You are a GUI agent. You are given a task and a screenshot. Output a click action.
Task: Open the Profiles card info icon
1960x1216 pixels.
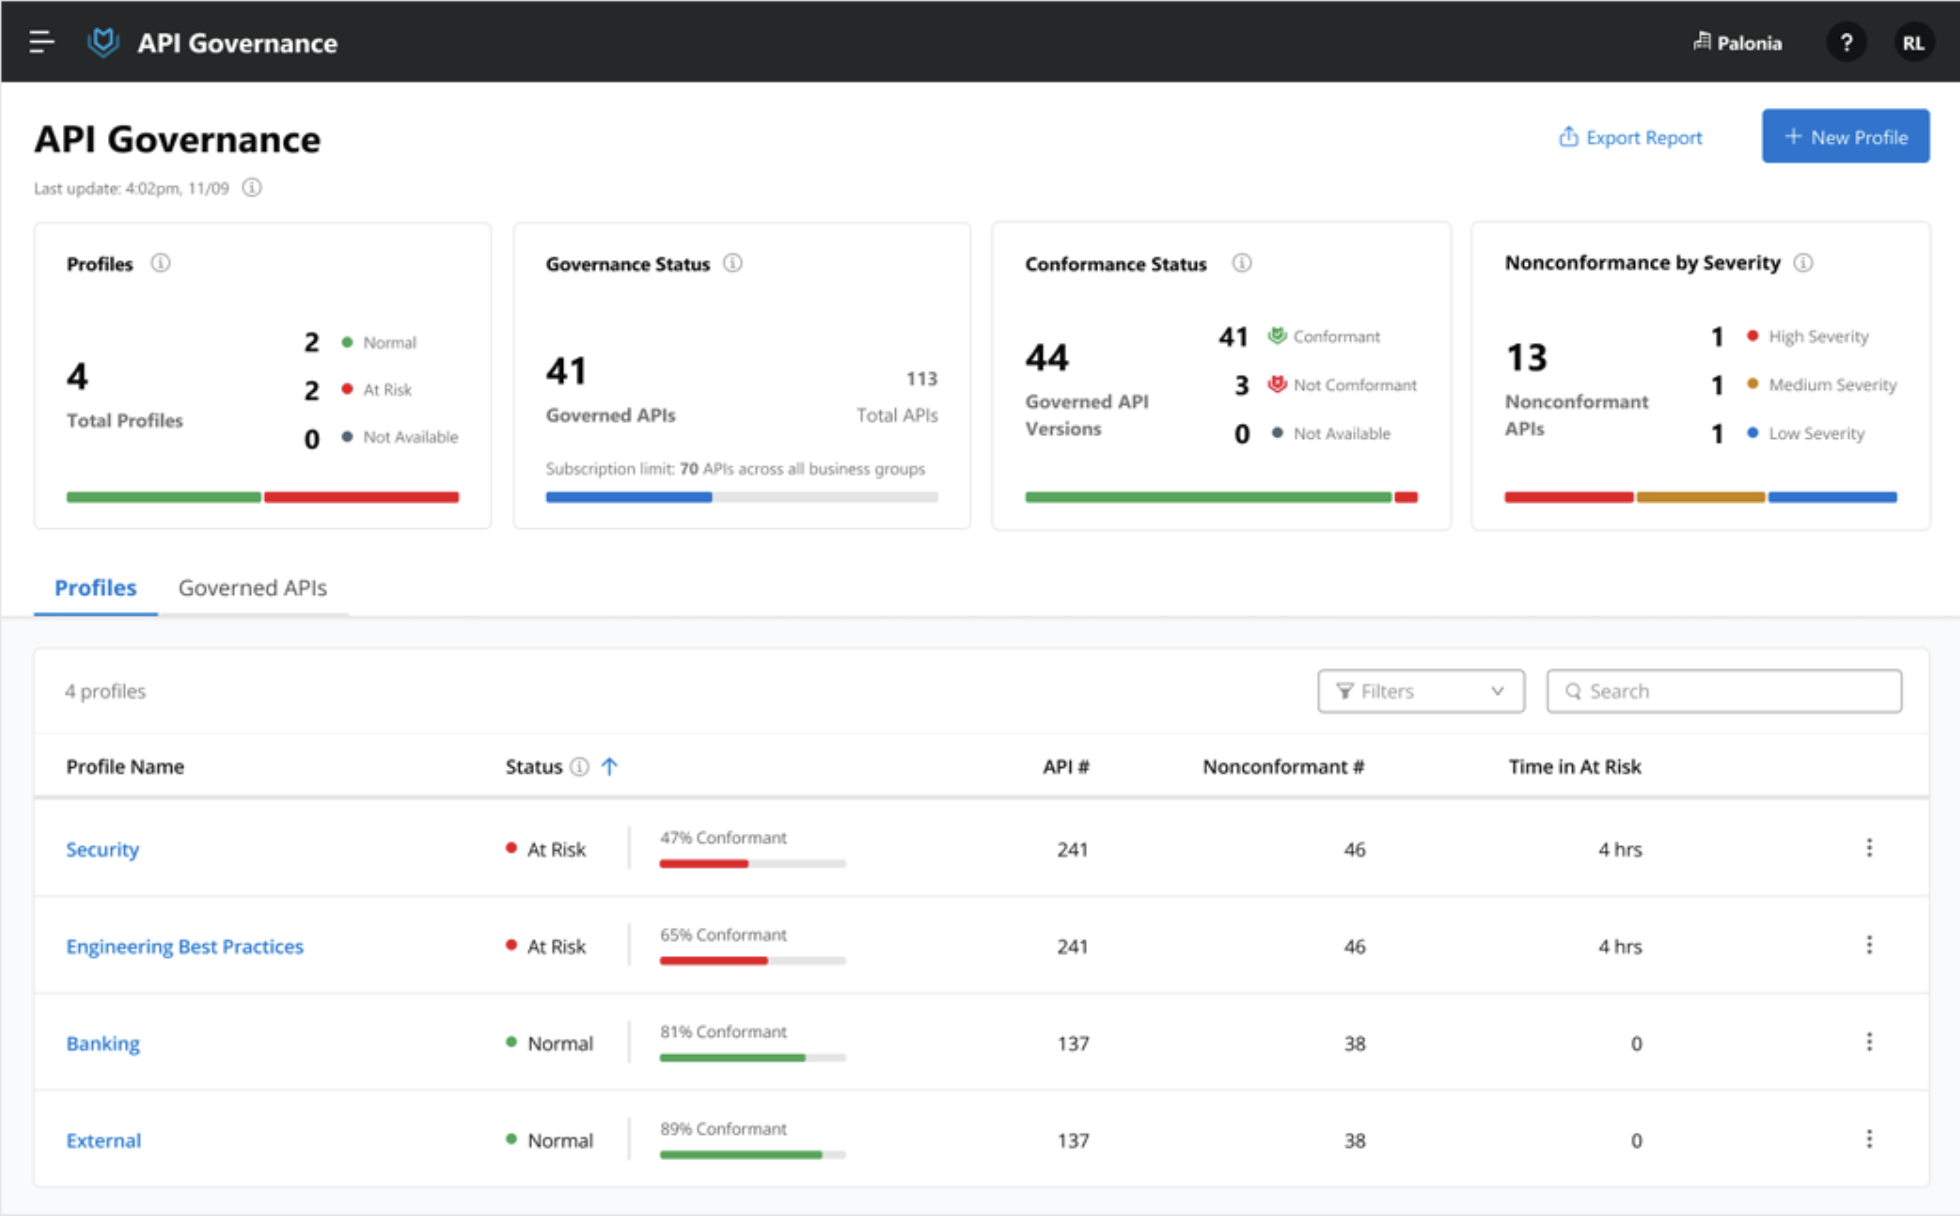(160, 263)
